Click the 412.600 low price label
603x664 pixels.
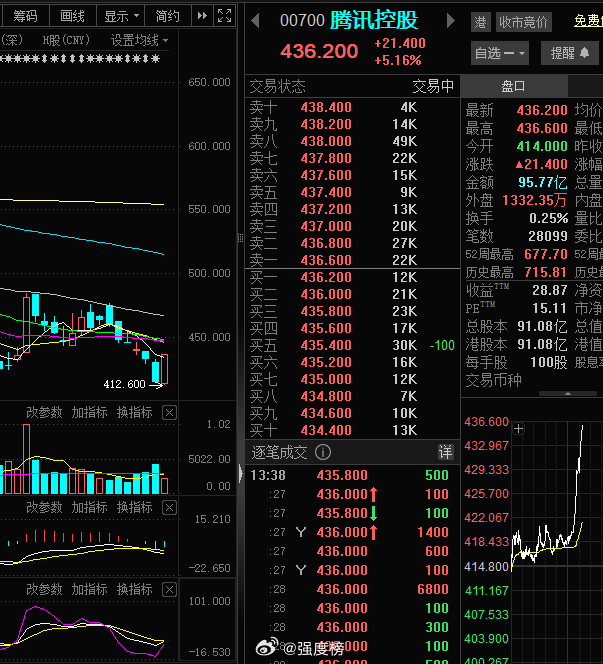124,384
